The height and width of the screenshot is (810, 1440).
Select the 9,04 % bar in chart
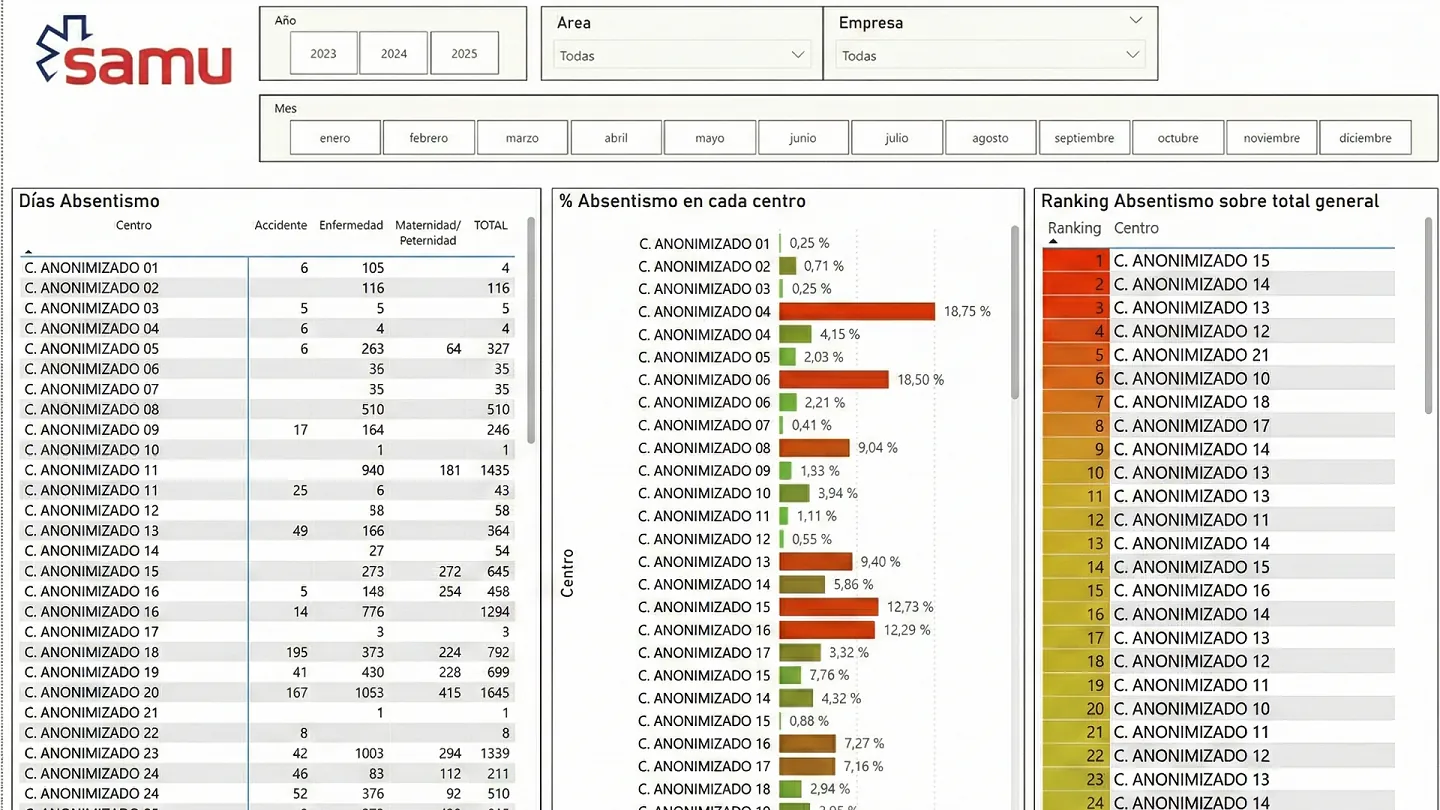(x=814, y=448)
